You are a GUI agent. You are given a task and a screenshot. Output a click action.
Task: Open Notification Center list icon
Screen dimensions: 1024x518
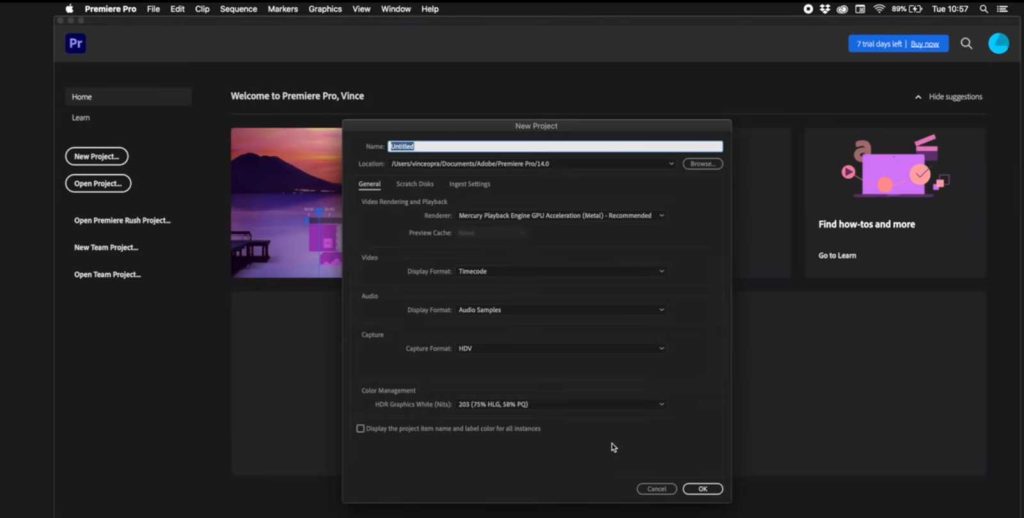(x=1002, y=9)
